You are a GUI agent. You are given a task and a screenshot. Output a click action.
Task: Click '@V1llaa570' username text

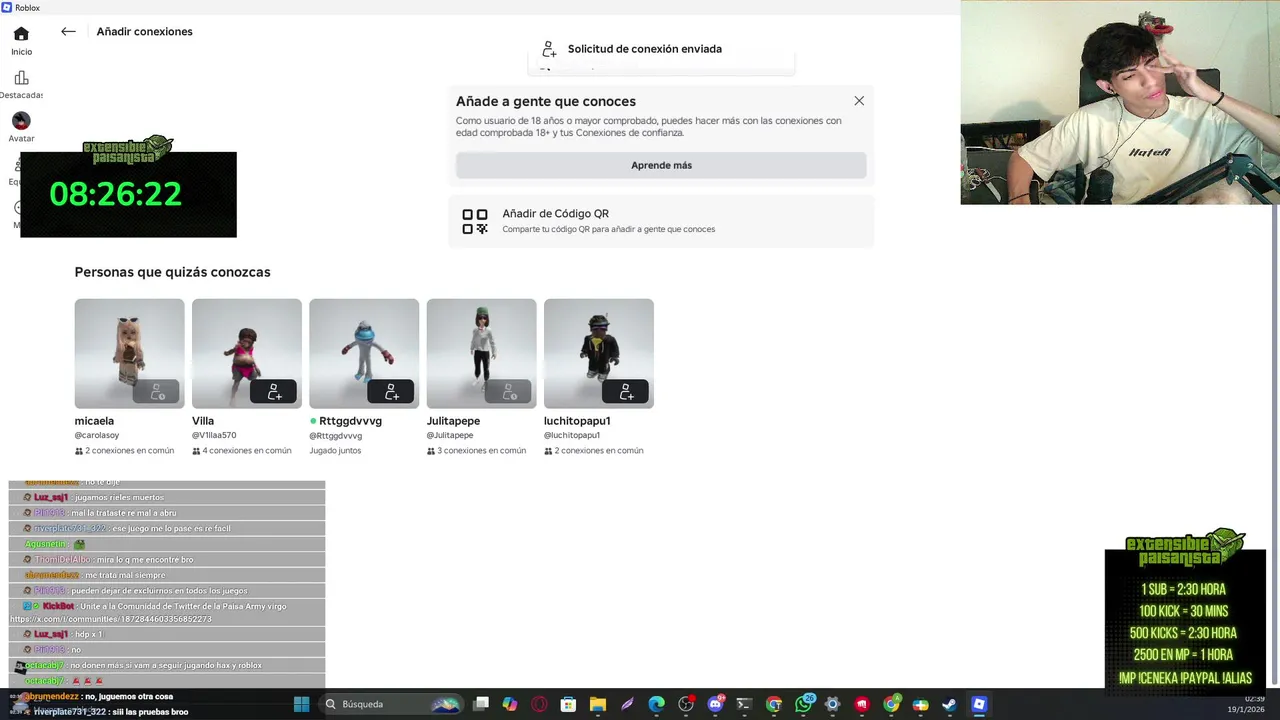(x=214, y=436)
